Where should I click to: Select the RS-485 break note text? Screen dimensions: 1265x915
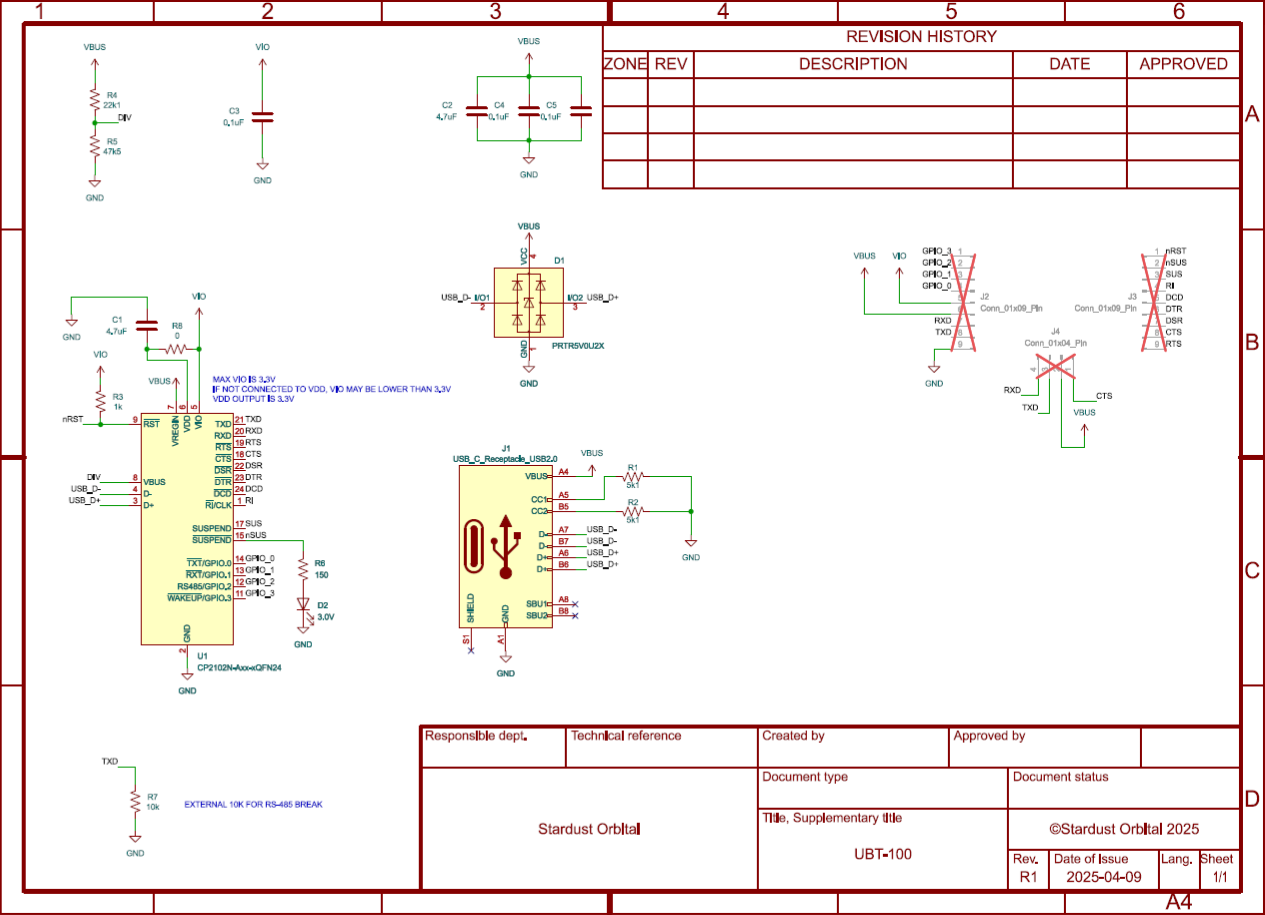[x=253, y=804]
